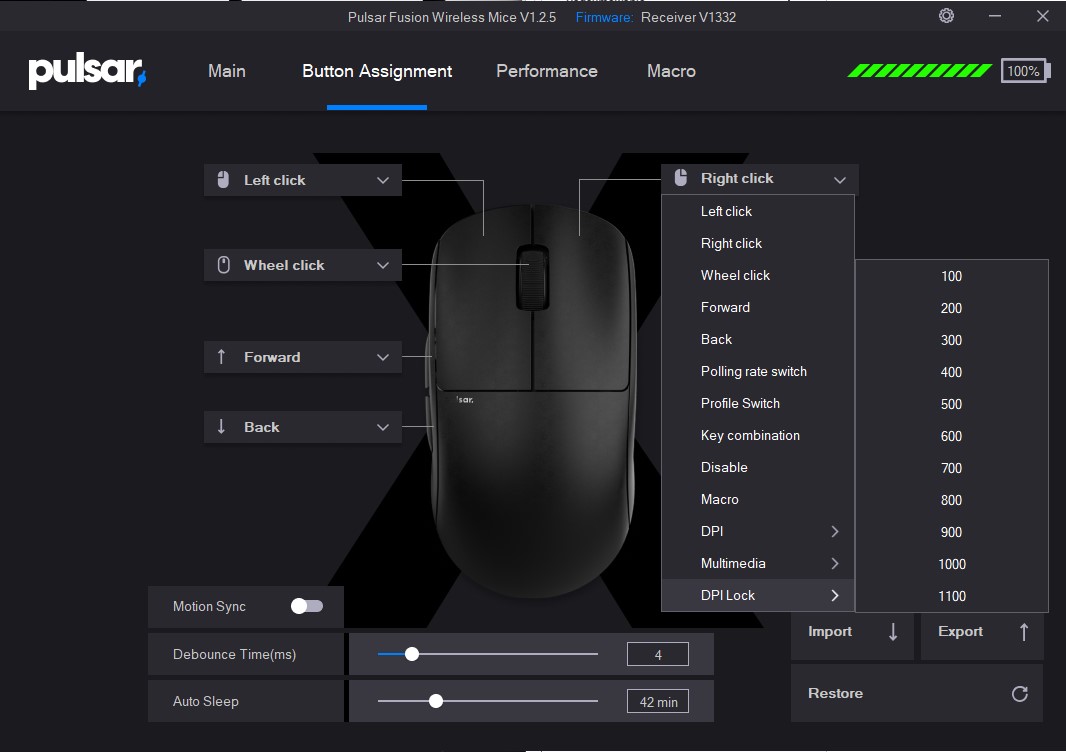Expand the Left click dropdown
Image resolution: width=1066 pixels, height=752 pixels.
(x=382, y=180)
